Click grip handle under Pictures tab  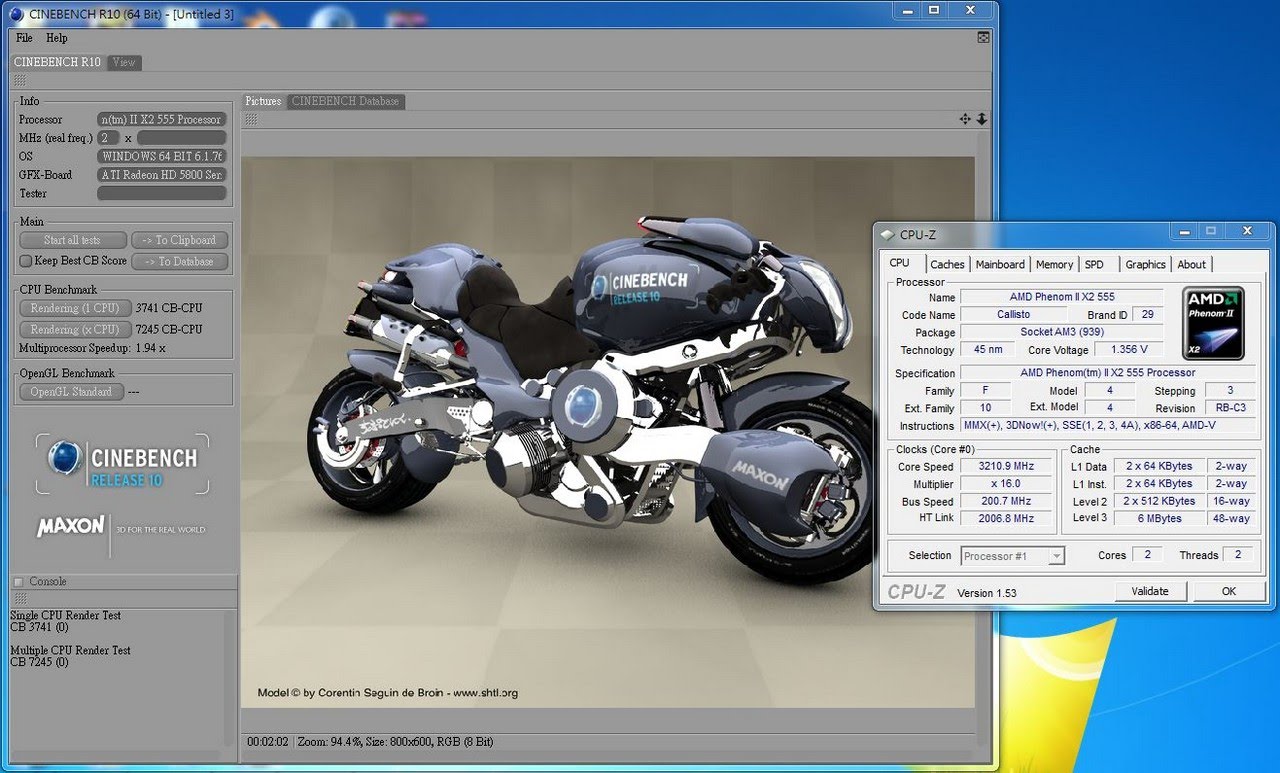(251, 119)
